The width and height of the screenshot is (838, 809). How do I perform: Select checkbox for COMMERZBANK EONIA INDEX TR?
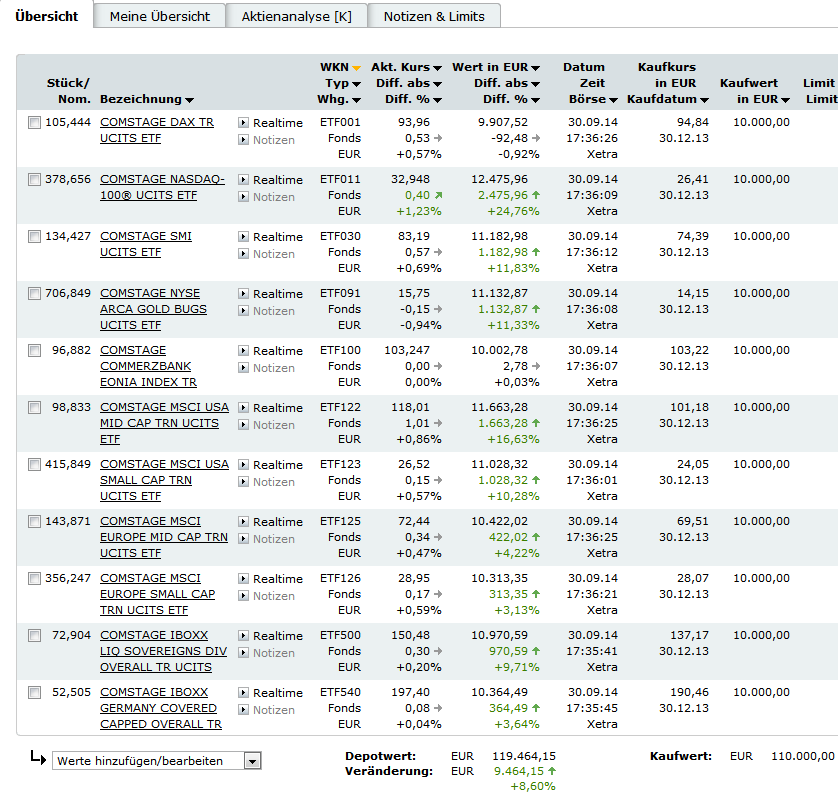click(x=34, y=351)
